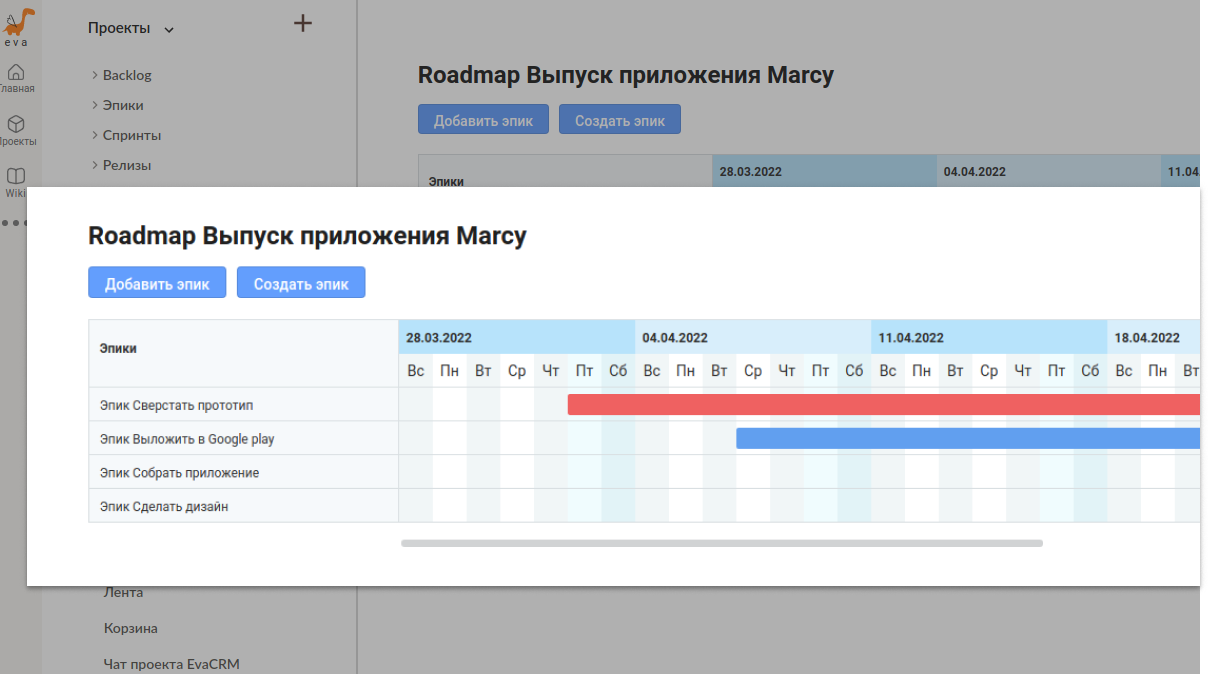Select the red Сверстать прототип timeline bar
This screenshot has width=1210, height=674.
click(884, 404)
